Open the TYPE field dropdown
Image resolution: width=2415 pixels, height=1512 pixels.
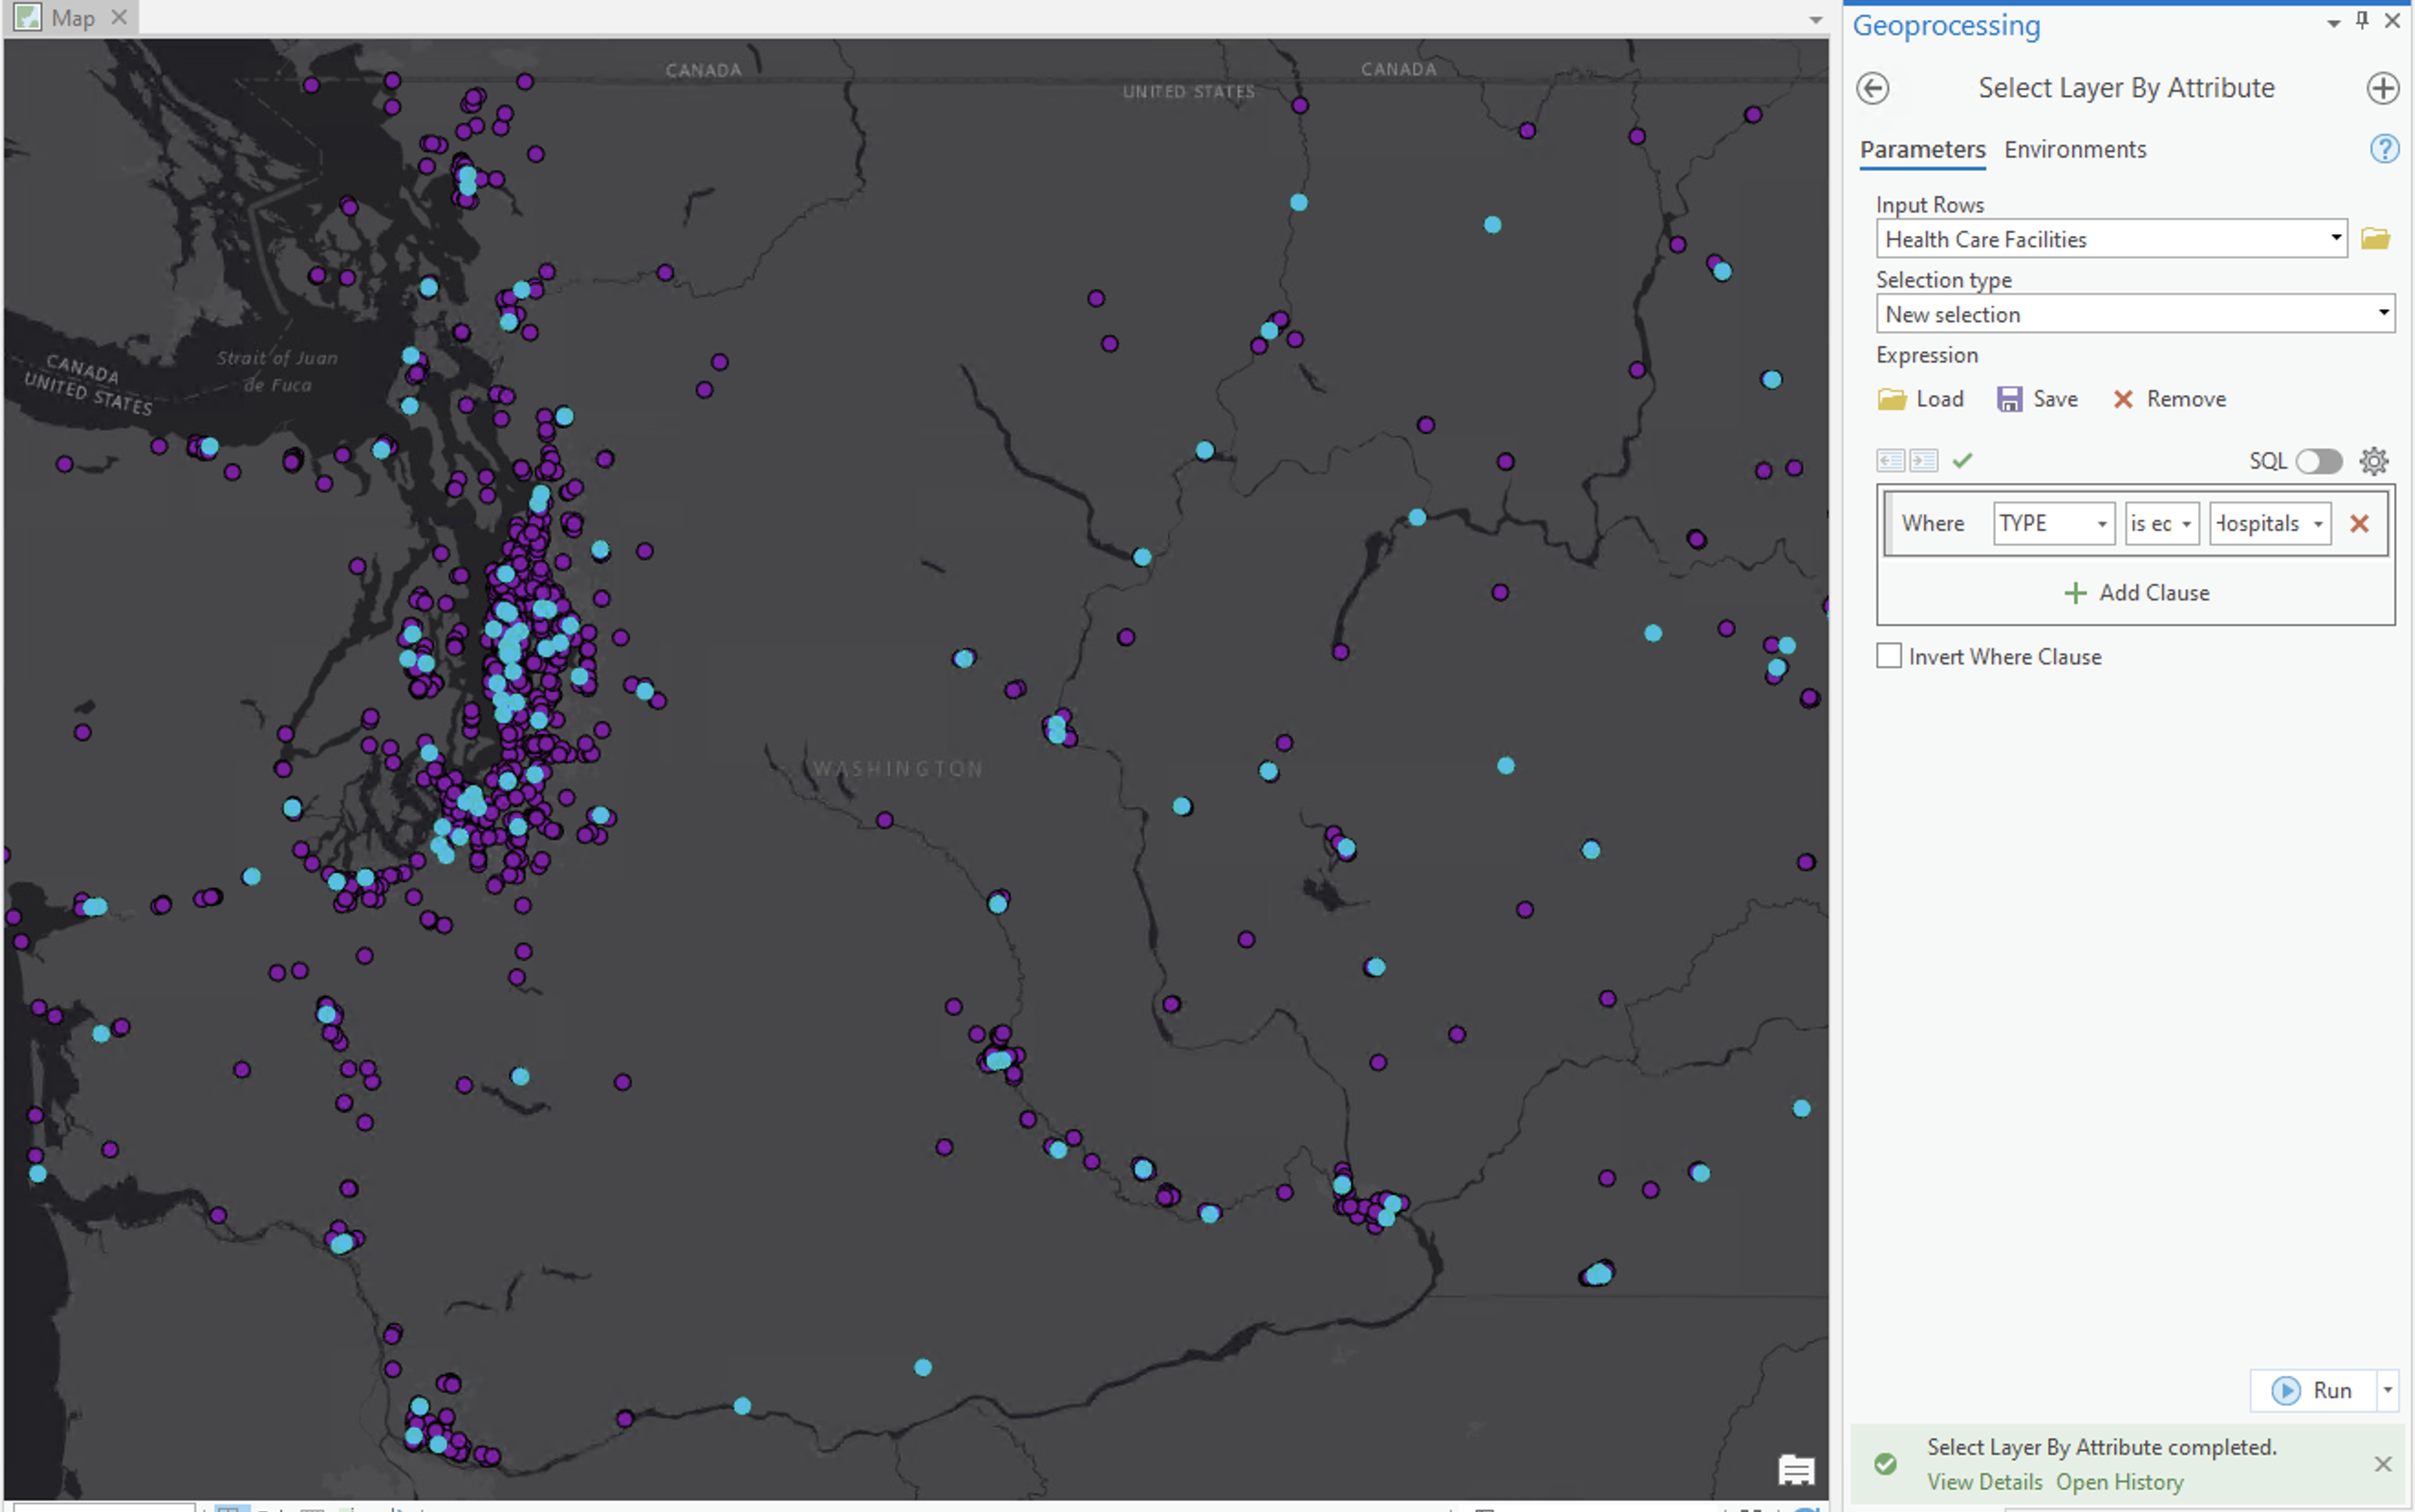click(2101, 524)
